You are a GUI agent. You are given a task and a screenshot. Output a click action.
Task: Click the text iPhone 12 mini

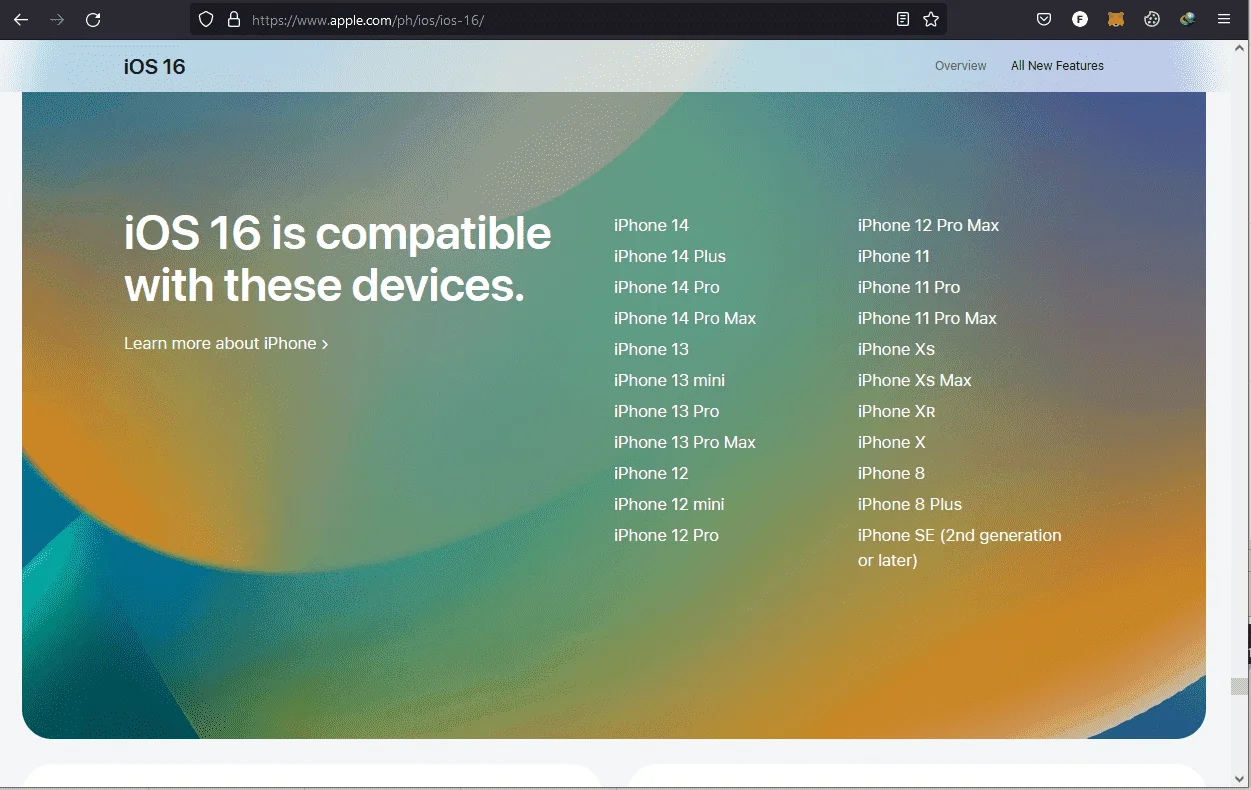pos(669,504)
